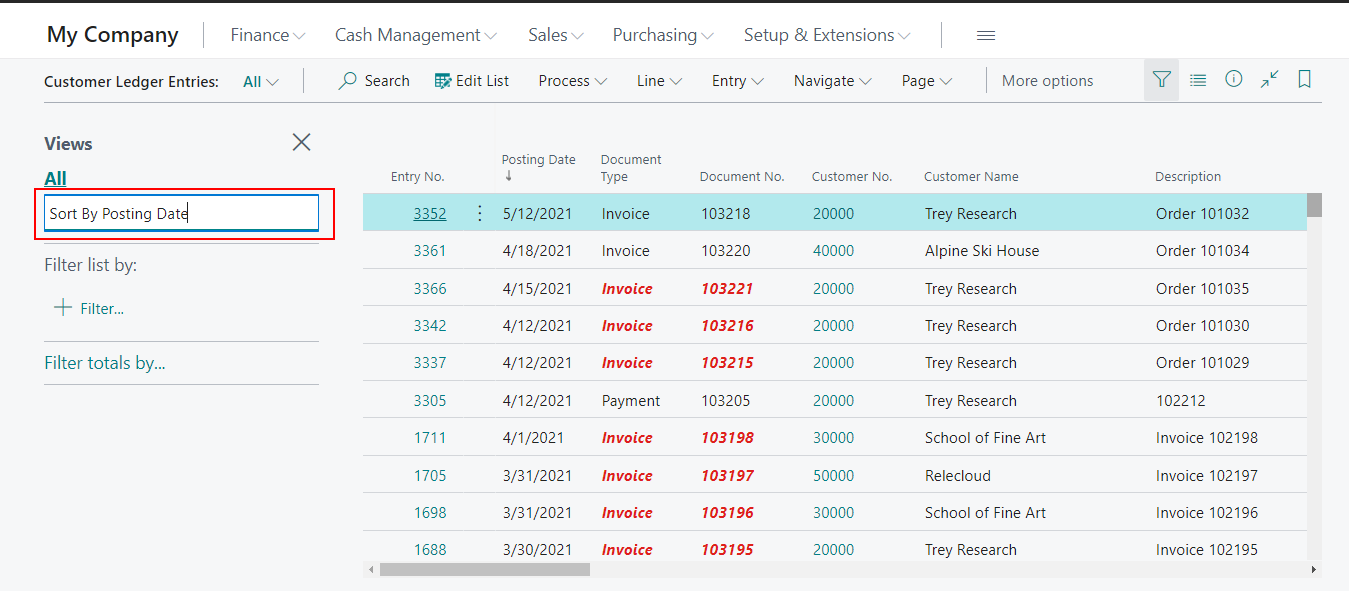
Task: Switch layout using the list view icon
Action: pyautogui.click(x=1198, y=78)
